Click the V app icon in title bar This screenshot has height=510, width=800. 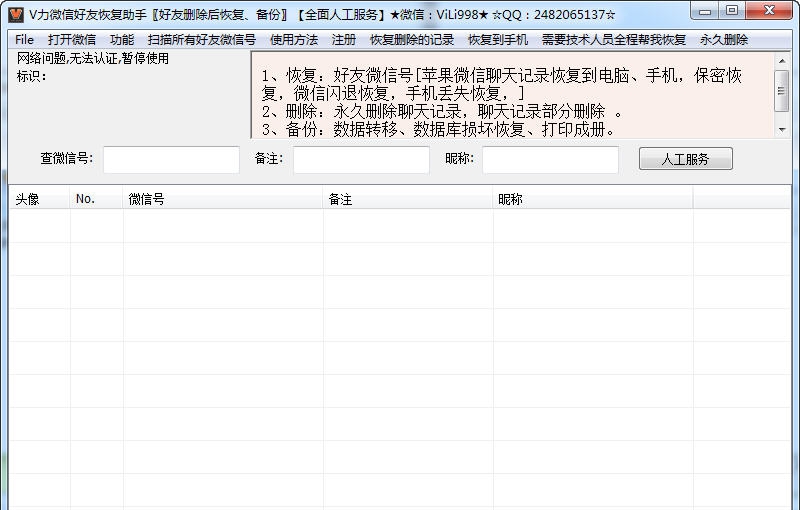click(16, 14)
